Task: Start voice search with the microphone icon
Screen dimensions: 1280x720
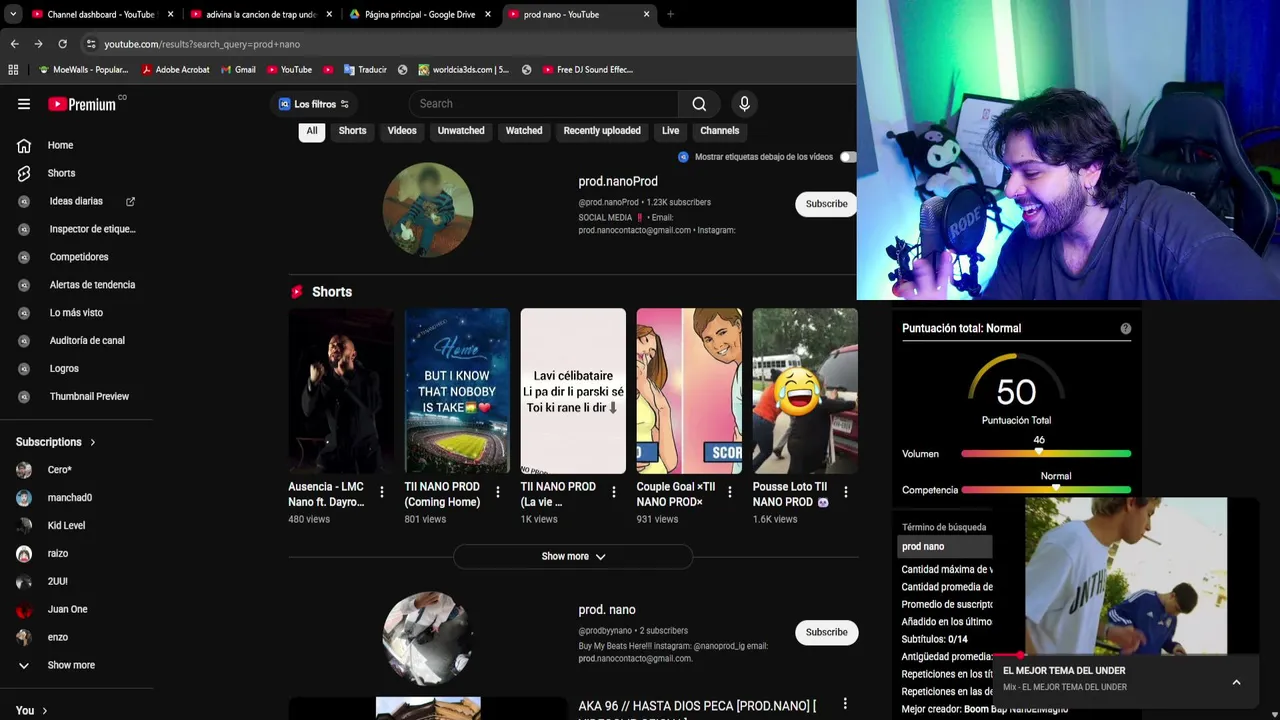Action: click(x=744, y=104)
